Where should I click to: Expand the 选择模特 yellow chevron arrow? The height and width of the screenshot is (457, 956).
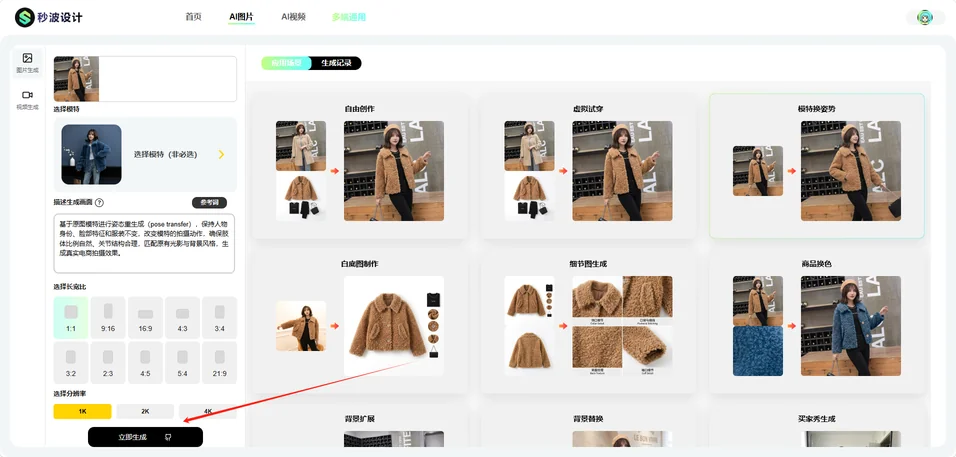(x=221, y=155)
